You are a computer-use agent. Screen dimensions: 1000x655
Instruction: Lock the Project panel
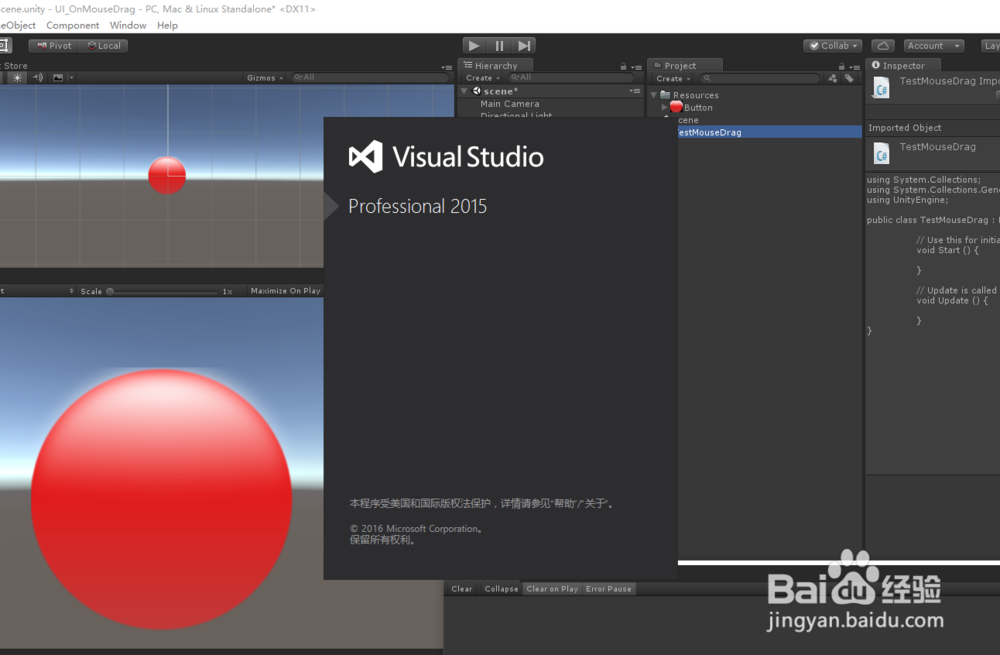pyautogui.click(x=841, y=66)
